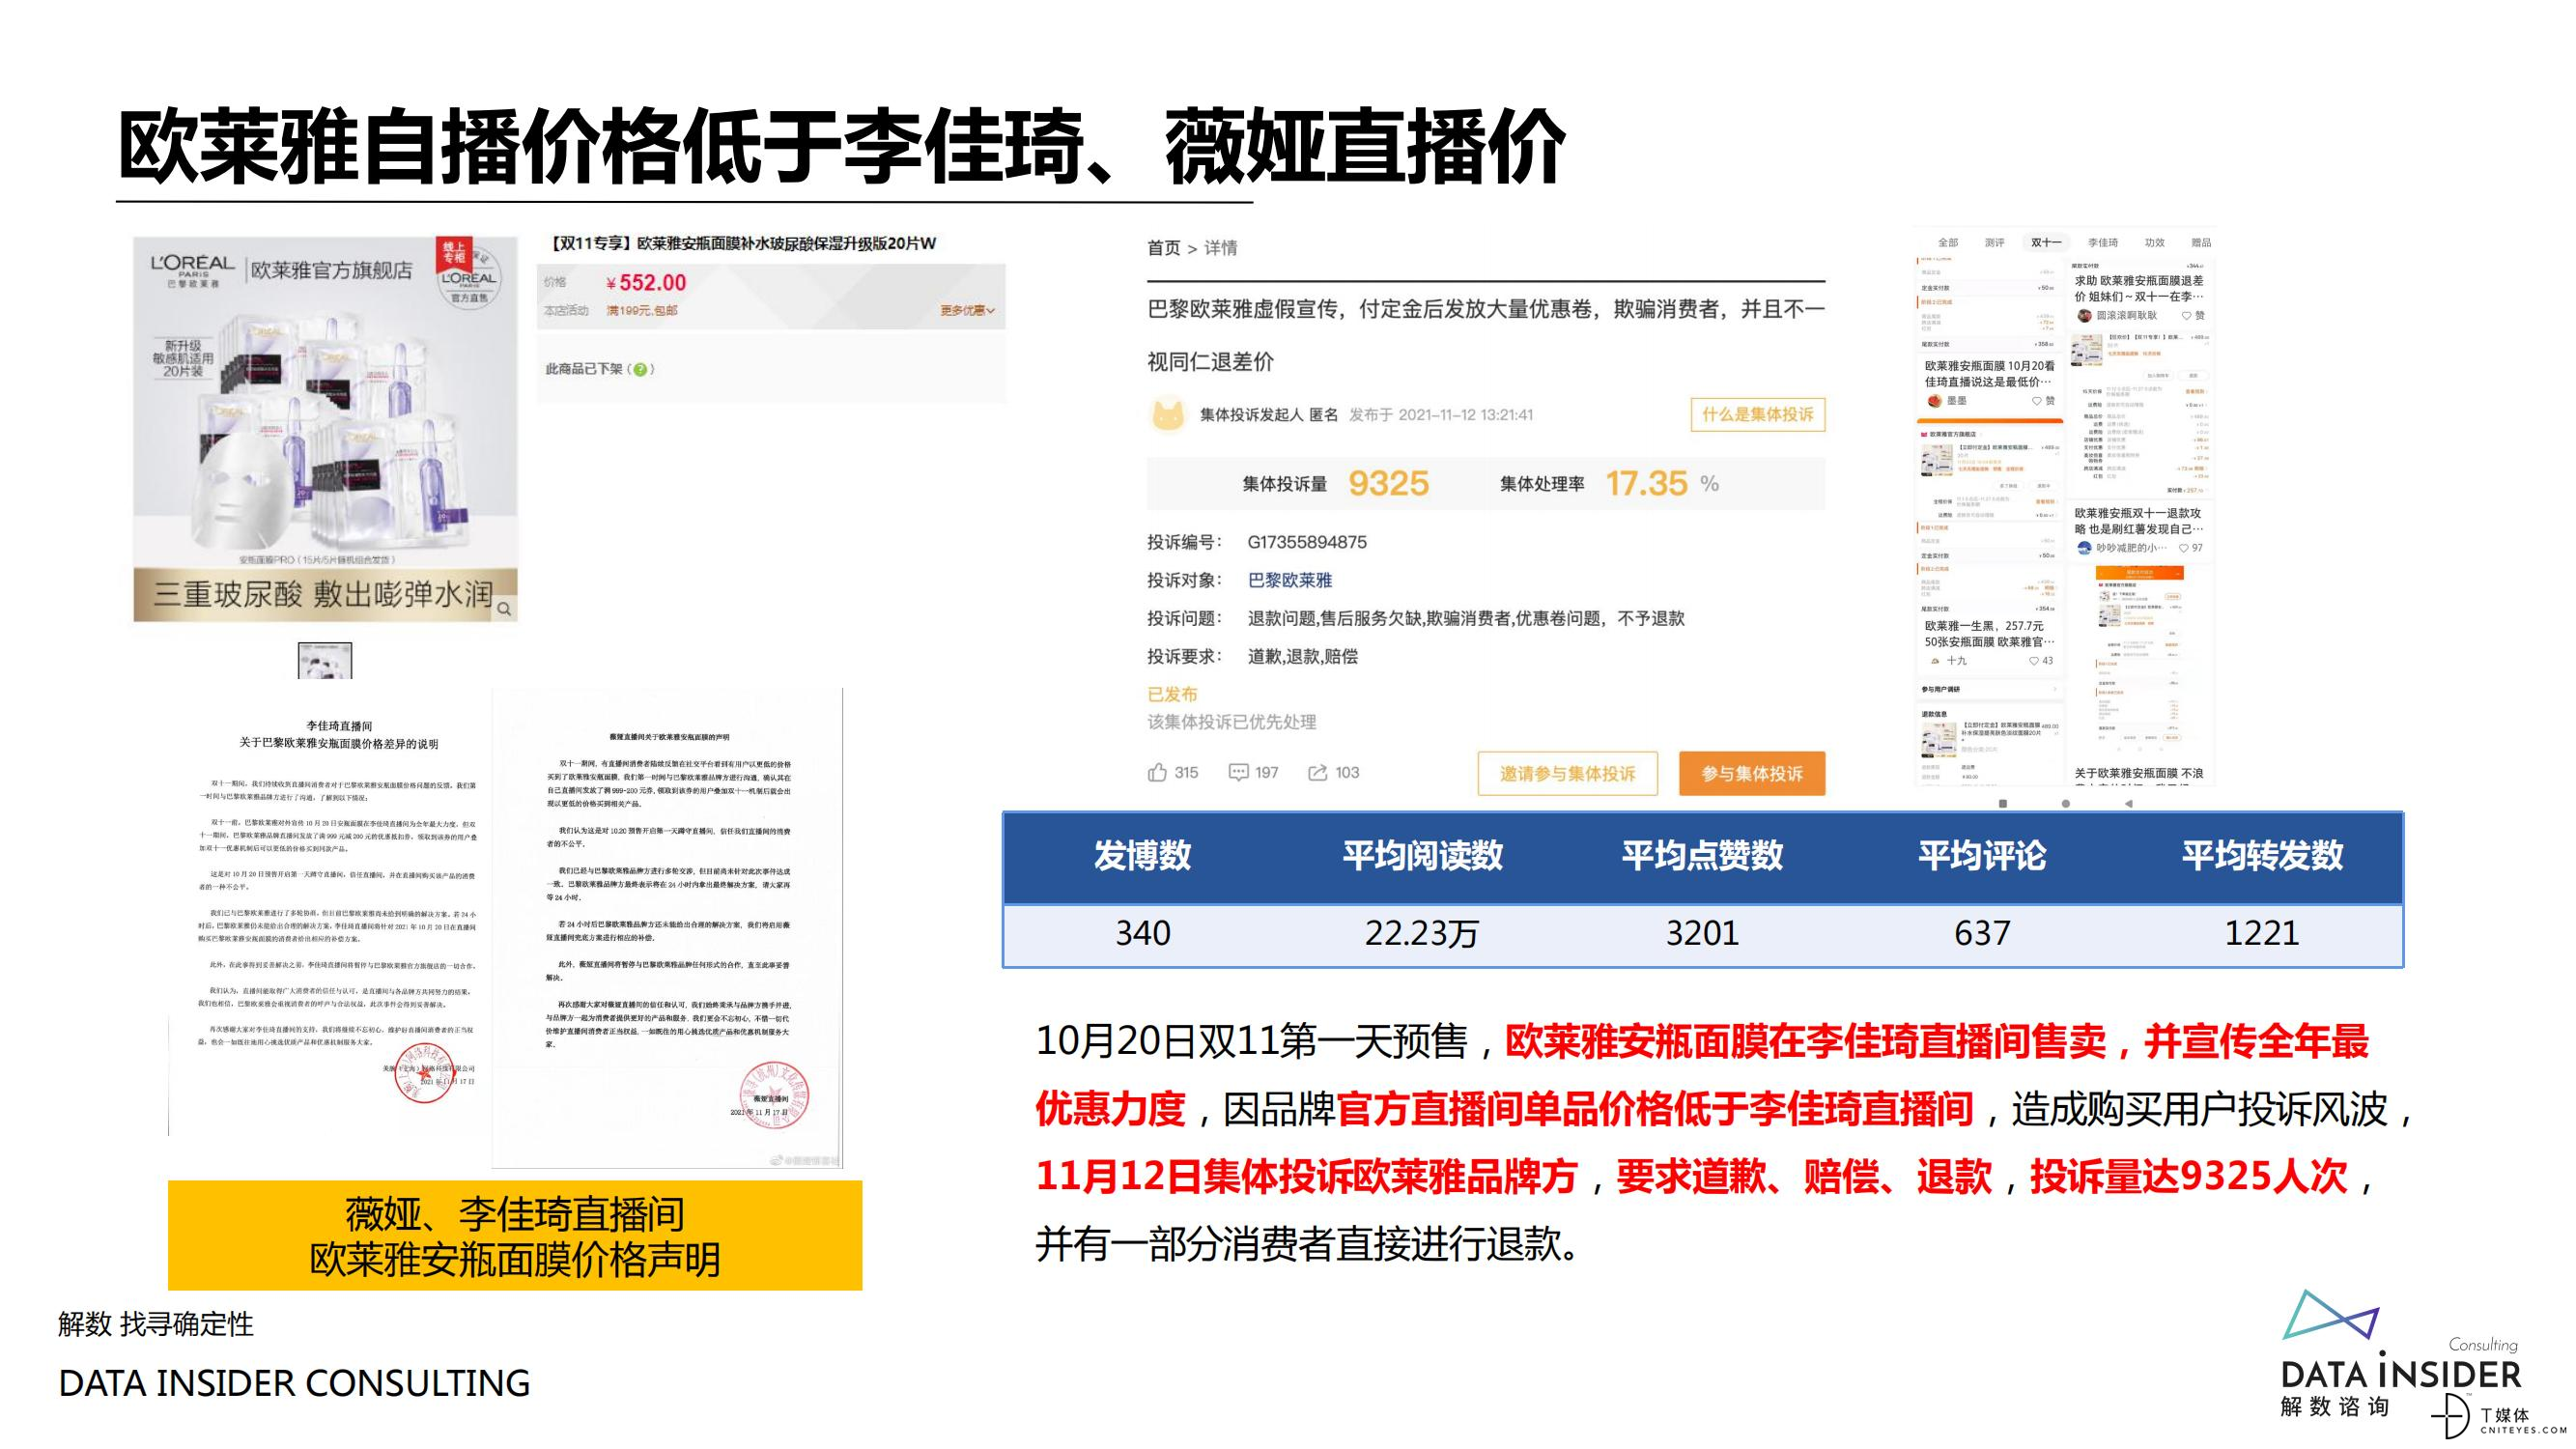This screenshot has width=2576, height=1449.
Task: Click the share icon showing 103
Action: click(x=1318, y=772)
